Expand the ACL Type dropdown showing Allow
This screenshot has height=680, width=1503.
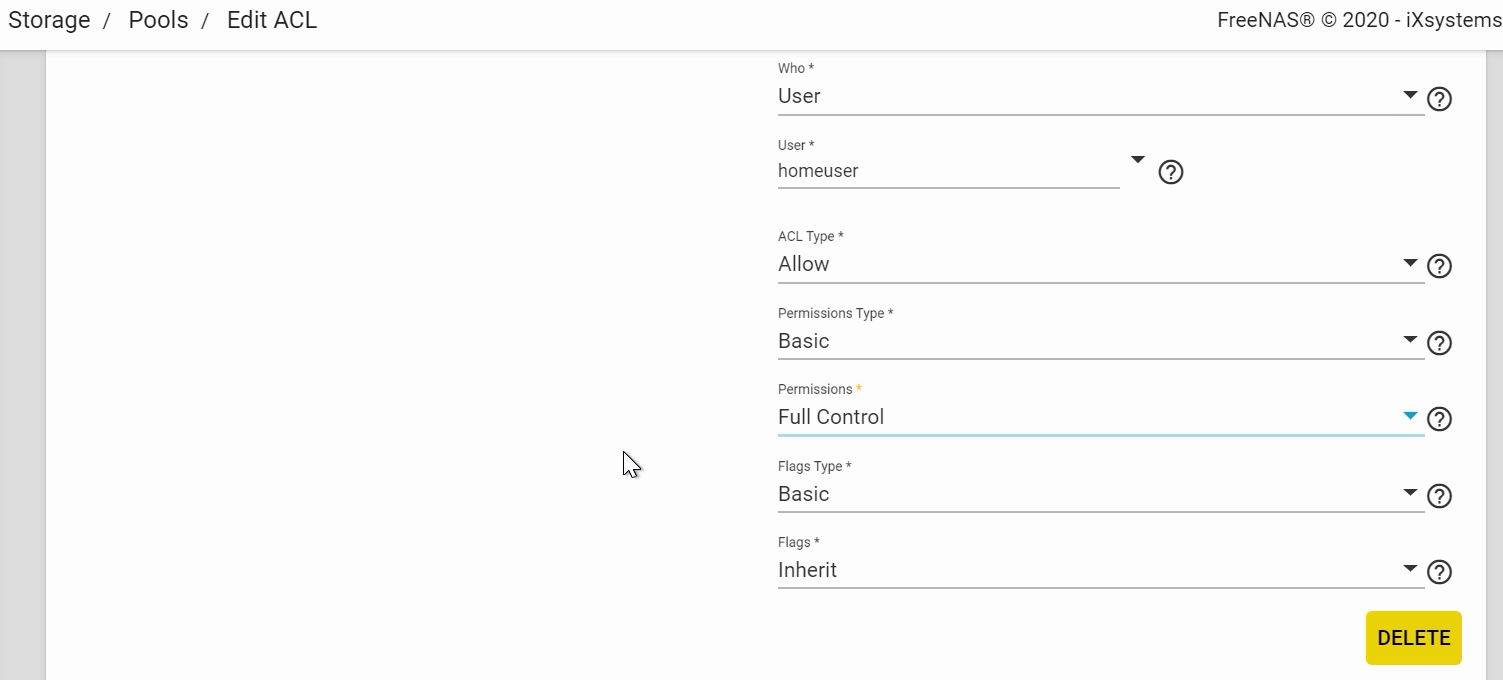click(x=1101, y=264)
